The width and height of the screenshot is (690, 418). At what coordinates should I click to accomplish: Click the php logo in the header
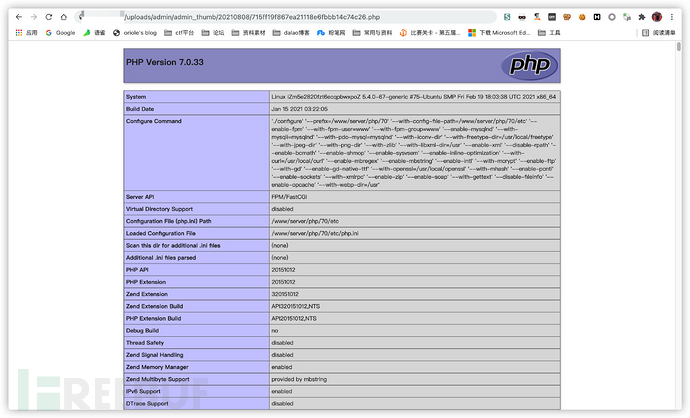(529, 66)
